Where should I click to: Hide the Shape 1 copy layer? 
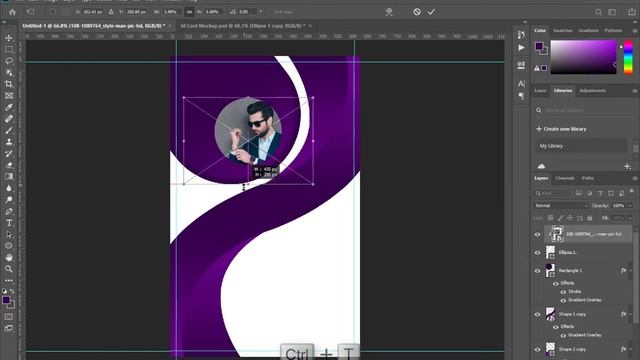click(537, 314)
